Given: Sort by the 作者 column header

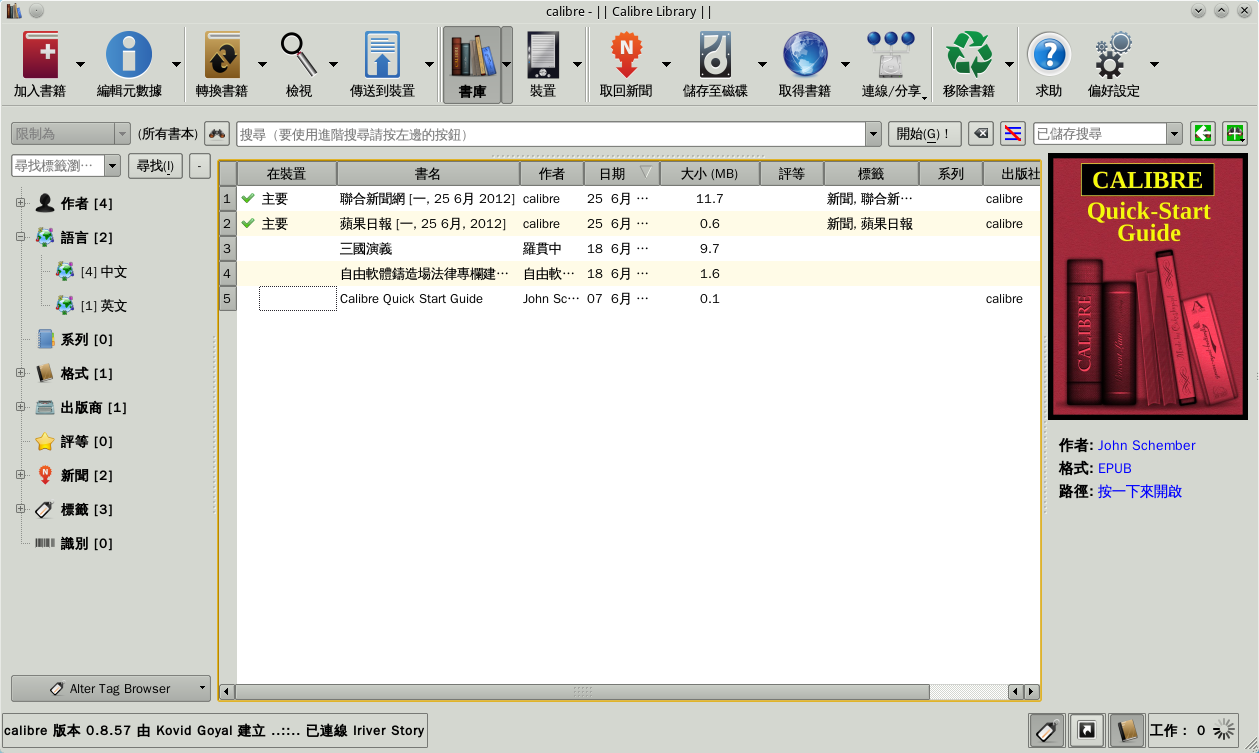Looking at the screenshot, I should [x=552, y=174].
